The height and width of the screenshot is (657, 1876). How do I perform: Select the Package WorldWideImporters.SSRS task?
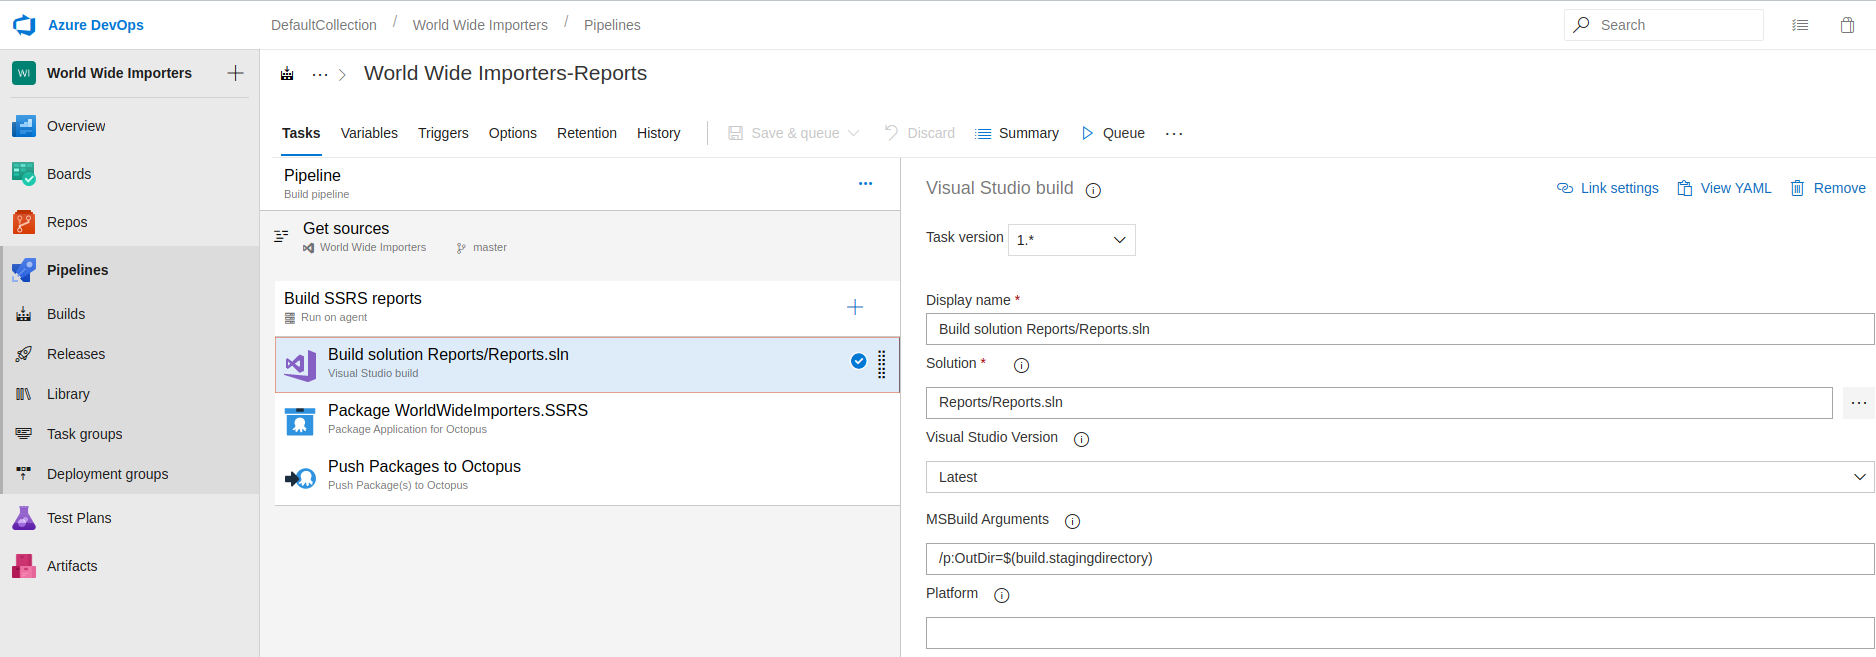pos(458,419)
